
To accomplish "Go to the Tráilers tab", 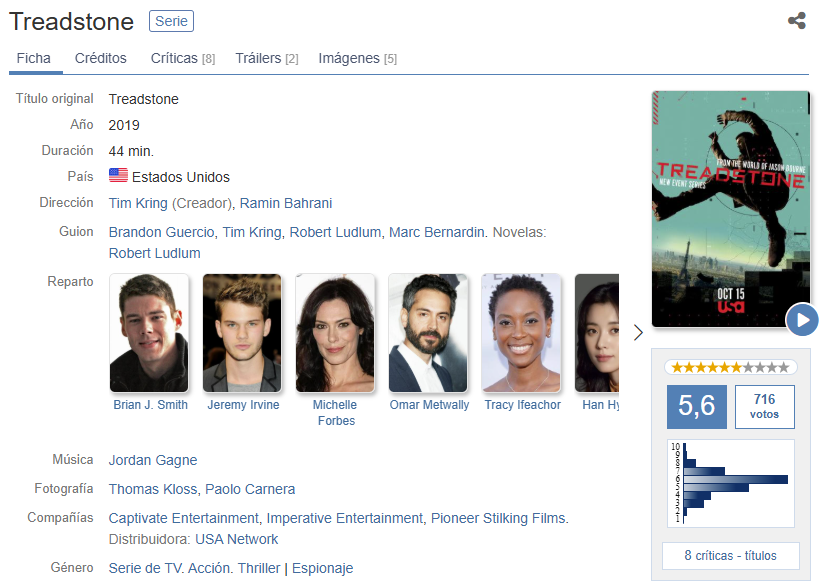I will pos(267,58).
